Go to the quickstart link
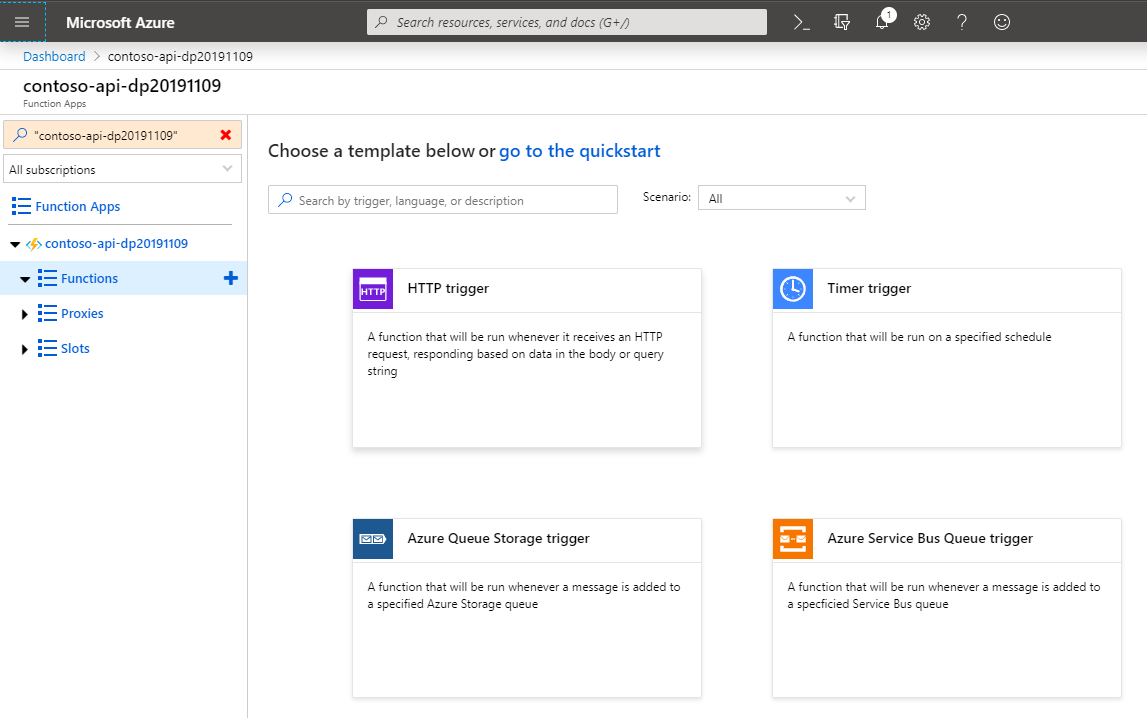Screen dimensions: 1147x718 tap(578, 151)
